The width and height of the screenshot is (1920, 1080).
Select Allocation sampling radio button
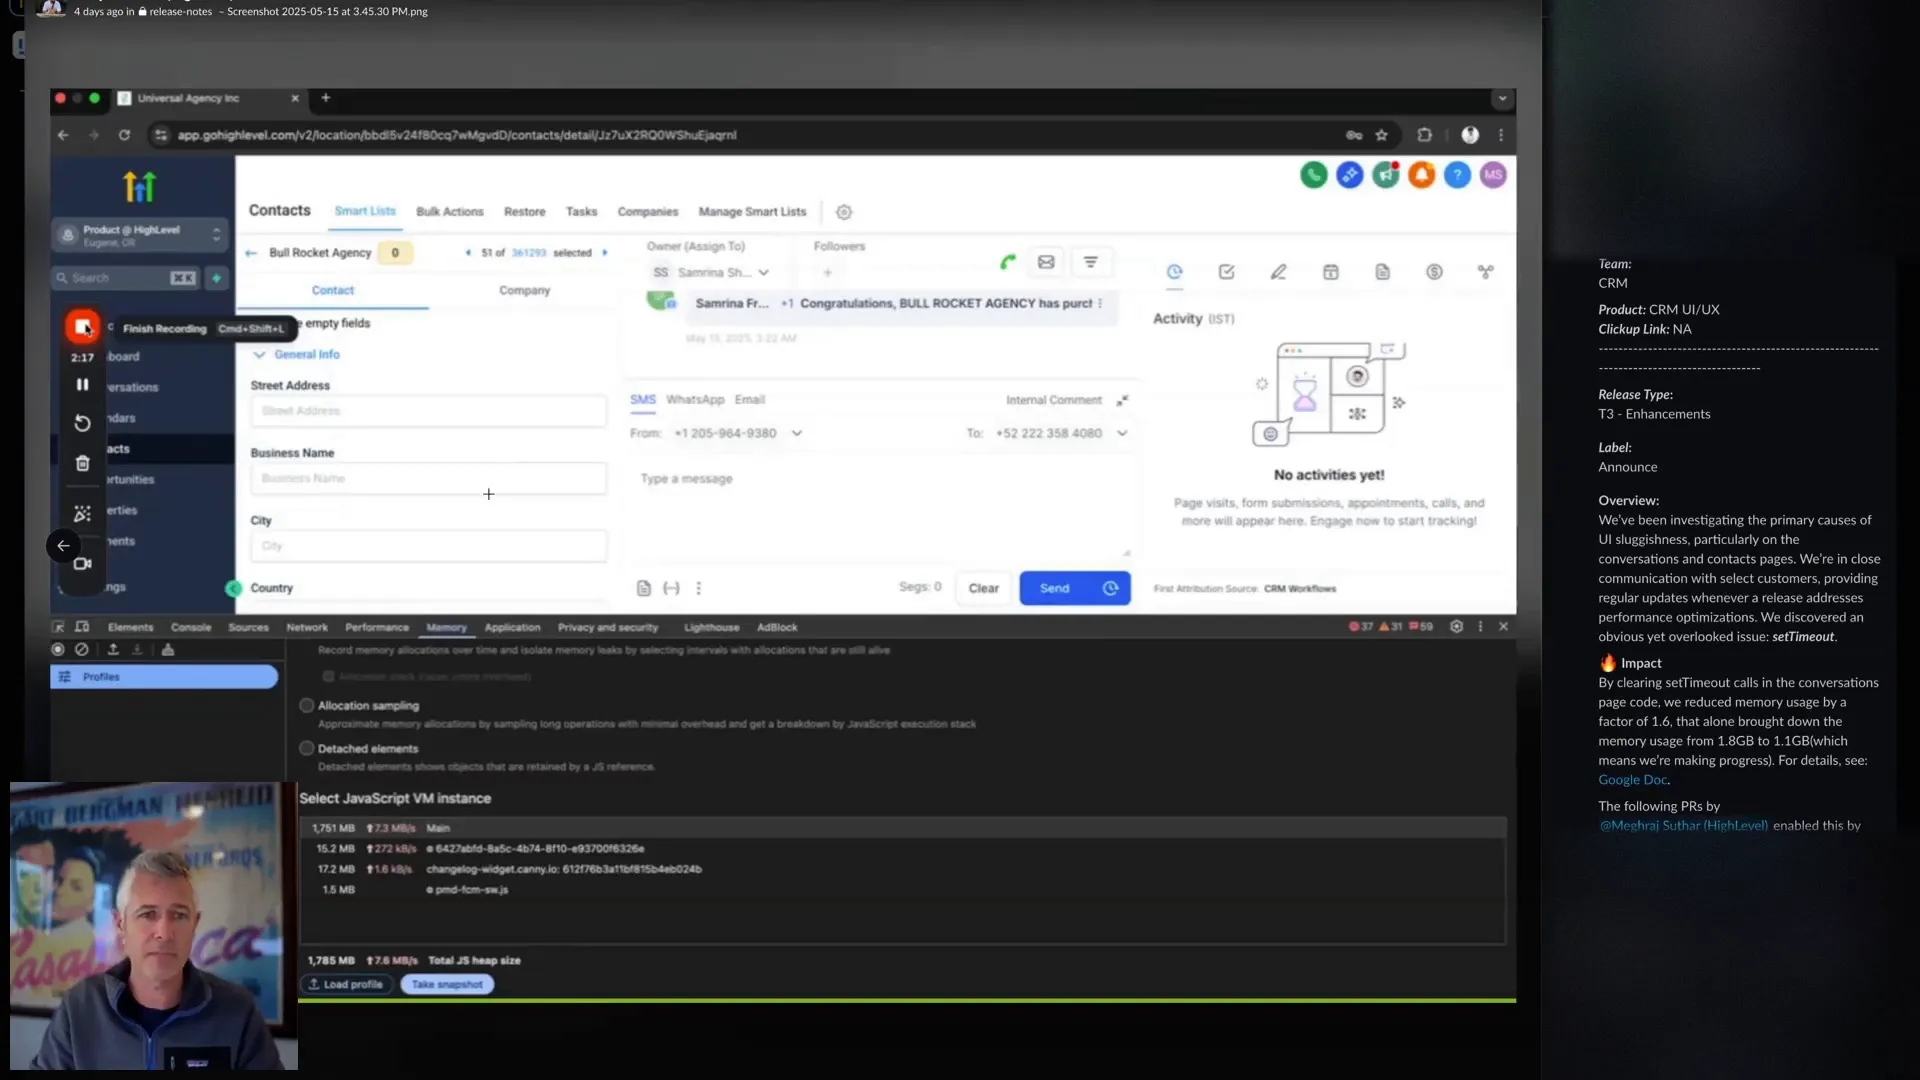coord(307,705)
